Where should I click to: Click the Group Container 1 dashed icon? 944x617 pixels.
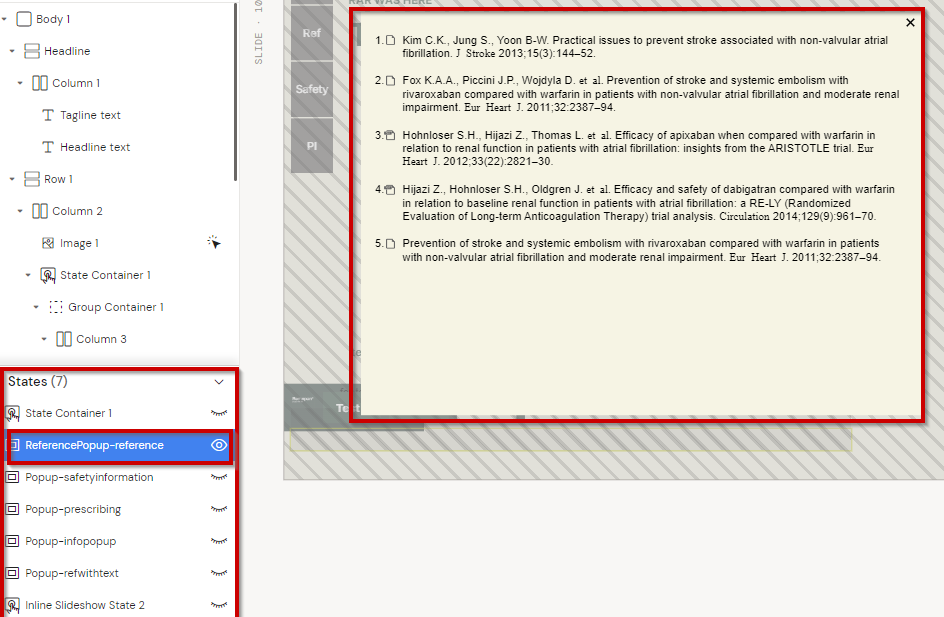click(56, 307)
